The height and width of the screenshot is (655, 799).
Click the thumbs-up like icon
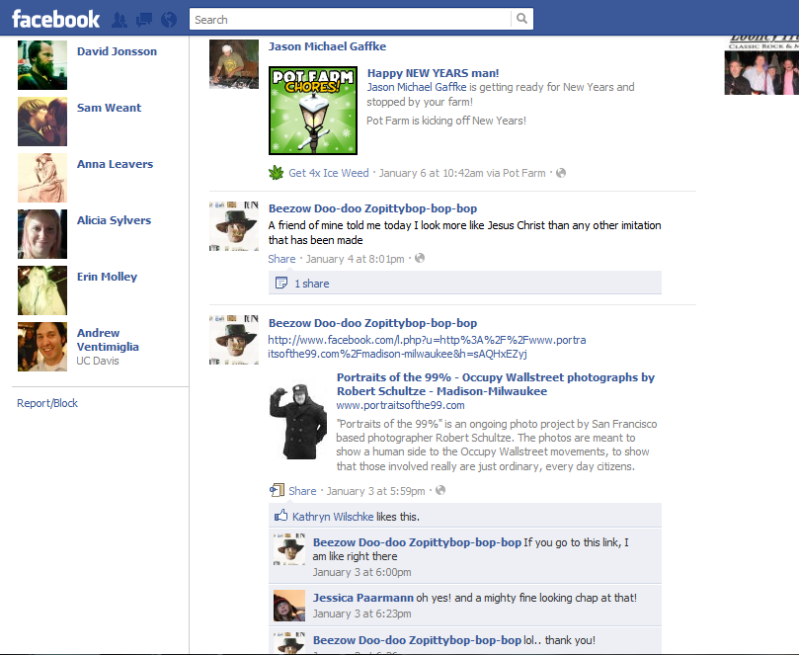pos(281,516)
